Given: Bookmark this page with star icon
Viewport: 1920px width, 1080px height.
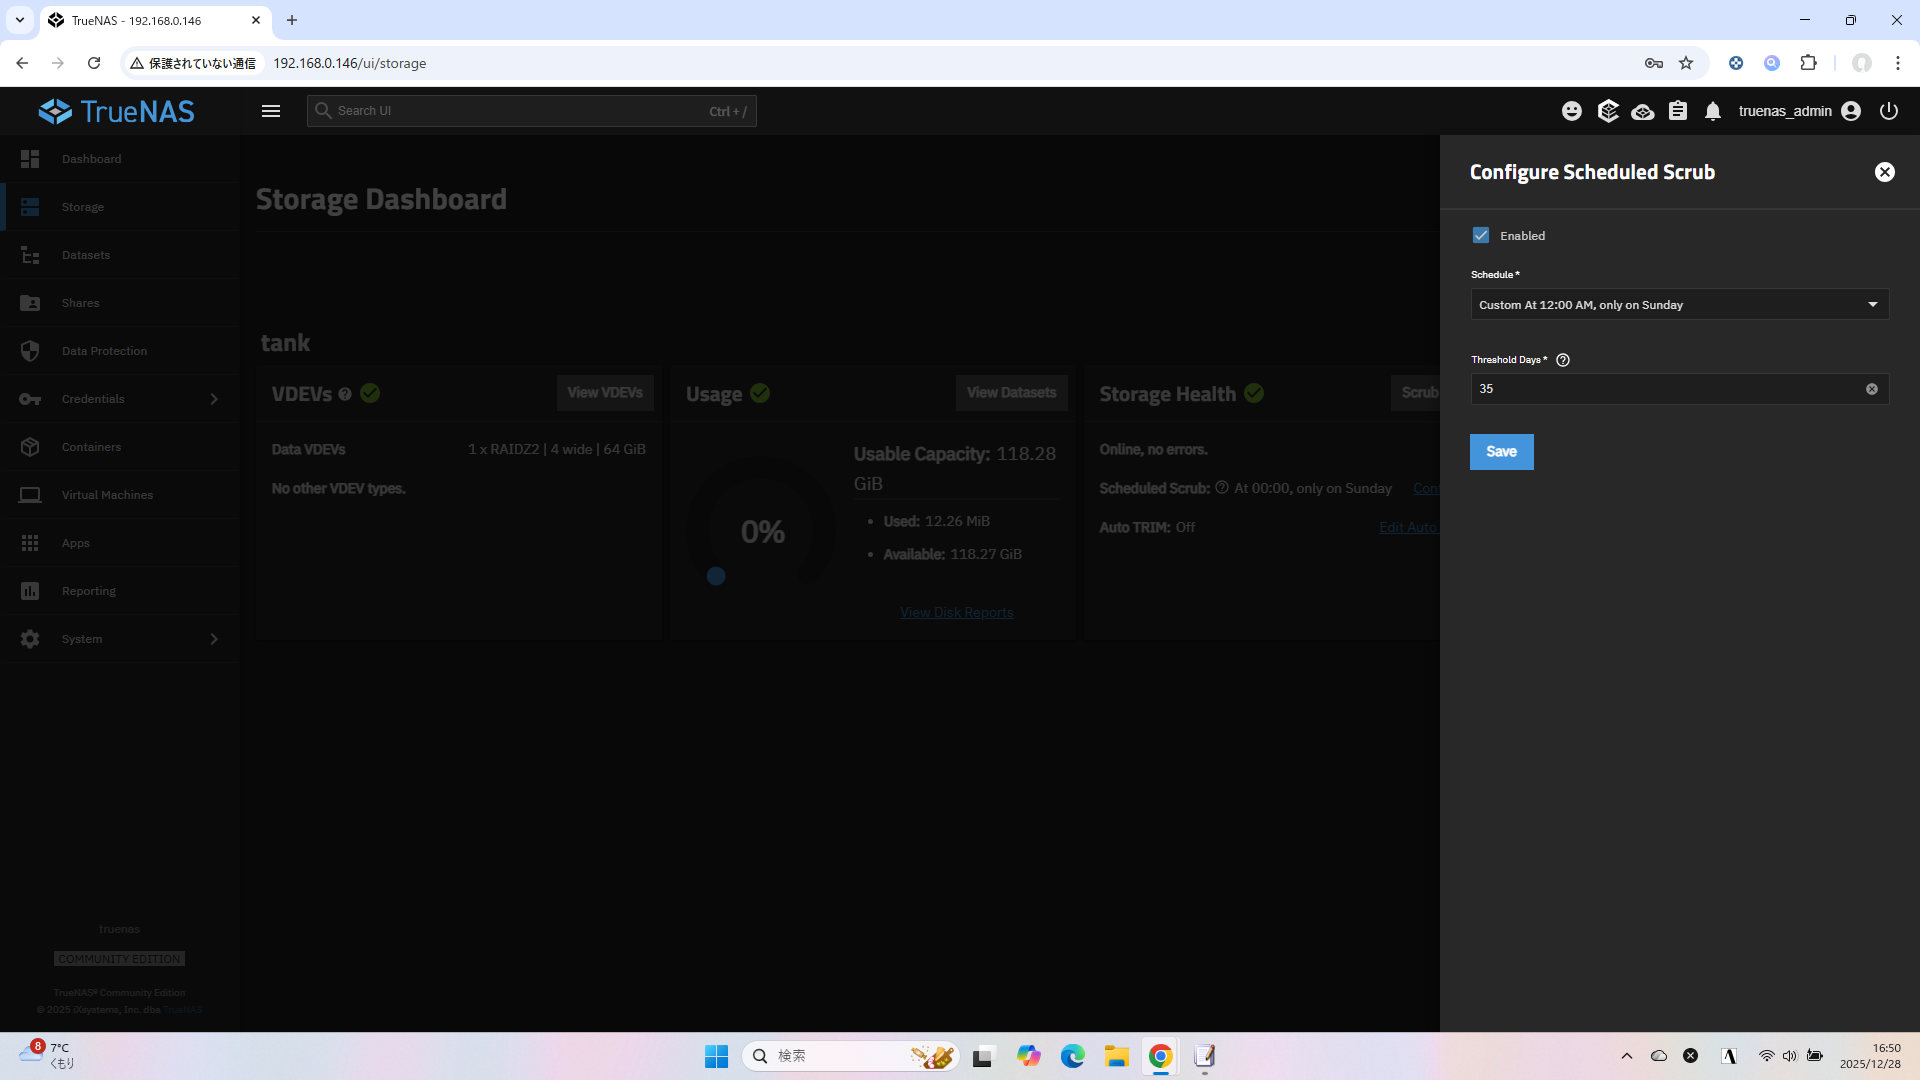Looking at the screenshot, I should click(1686, 63).
